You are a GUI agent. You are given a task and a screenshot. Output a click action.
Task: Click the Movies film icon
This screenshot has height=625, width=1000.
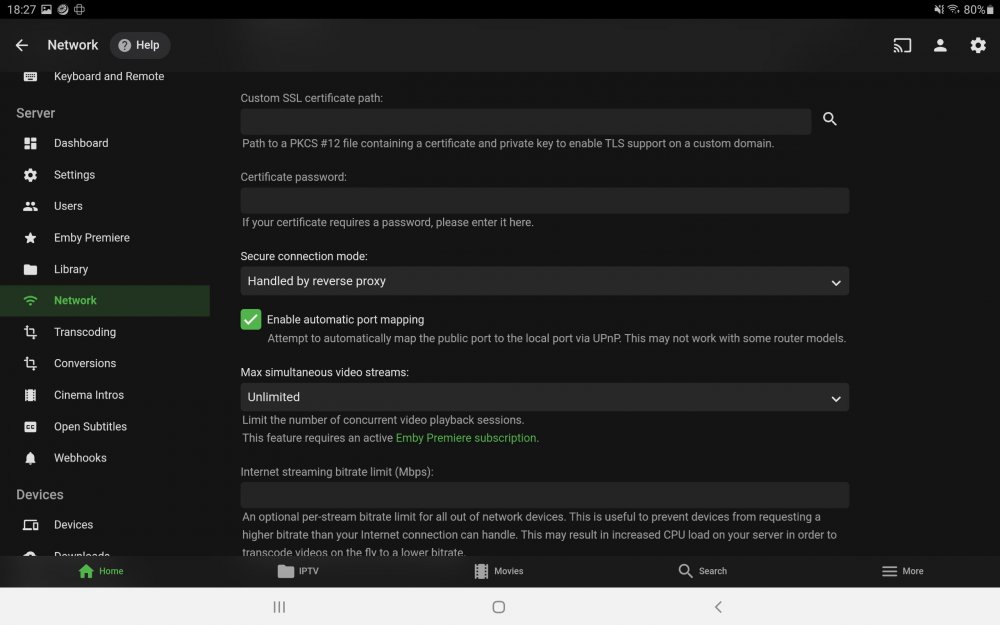click(x=482, y=571)
